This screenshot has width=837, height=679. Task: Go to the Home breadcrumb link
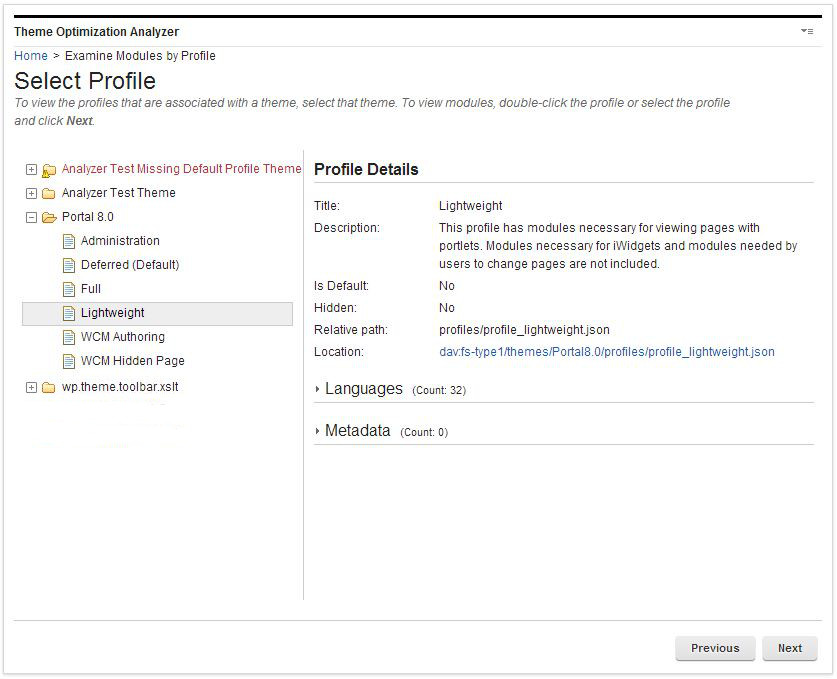point(30,56)
